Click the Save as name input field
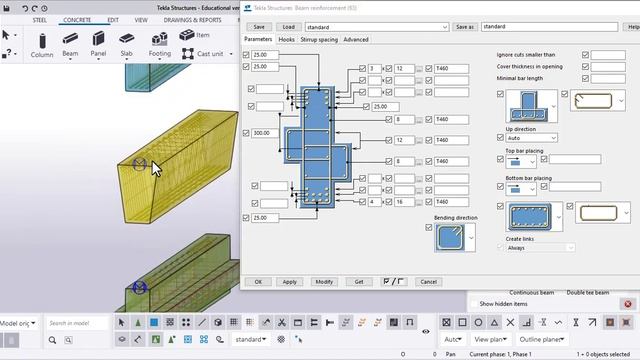Image resolution: width=640 pixels, height=360 pixels. point(549,27)
